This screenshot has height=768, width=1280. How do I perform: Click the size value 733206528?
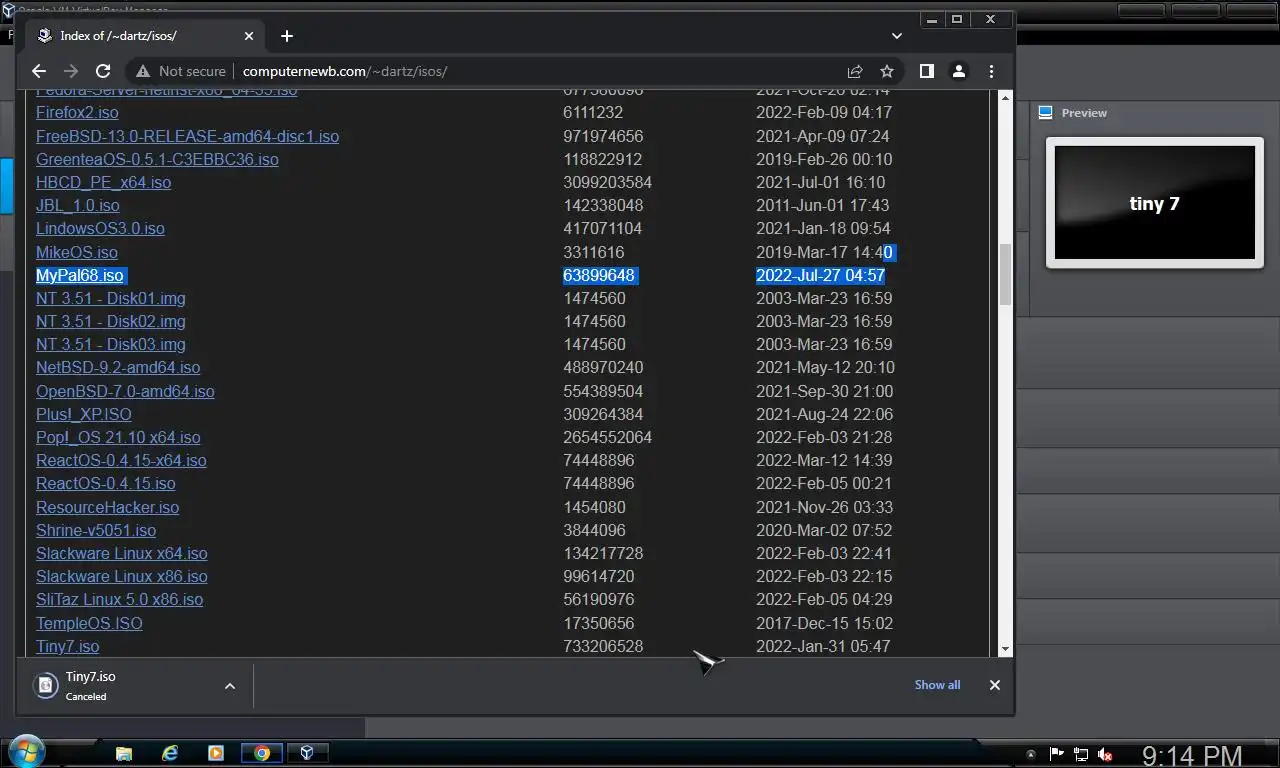point(603,646)
